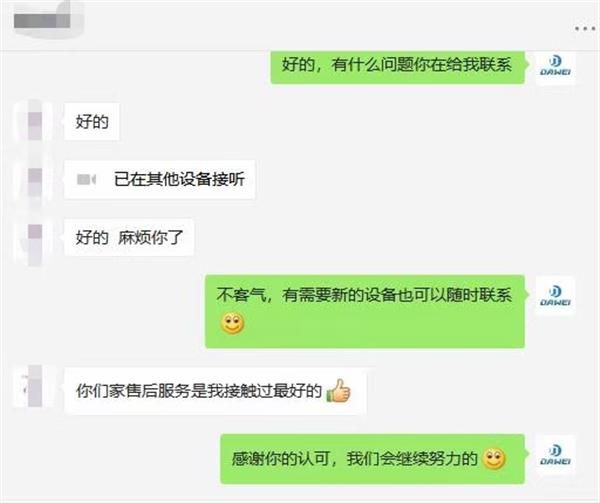The width and height of the screenshot is (600, 503).
Task: Open 已在其他设备接听 call record
Action: point(160,179)
